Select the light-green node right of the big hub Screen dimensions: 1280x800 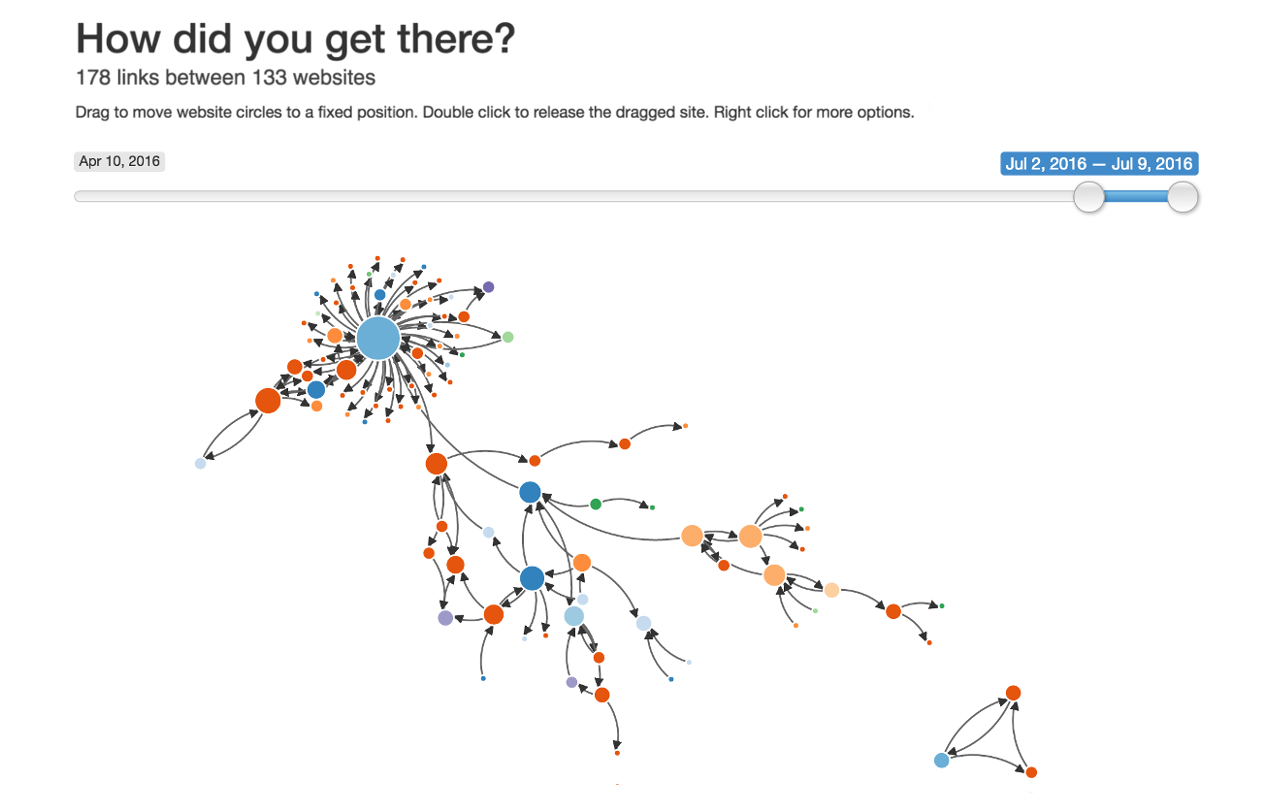pos(507,337)
